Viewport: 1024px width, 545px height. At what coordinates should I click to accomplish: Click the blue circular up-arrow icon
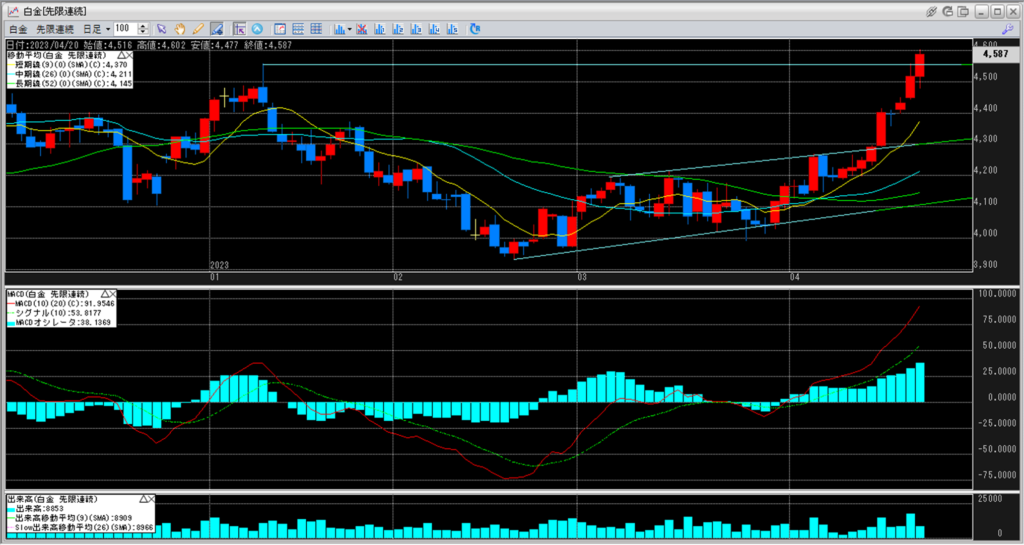258,29
